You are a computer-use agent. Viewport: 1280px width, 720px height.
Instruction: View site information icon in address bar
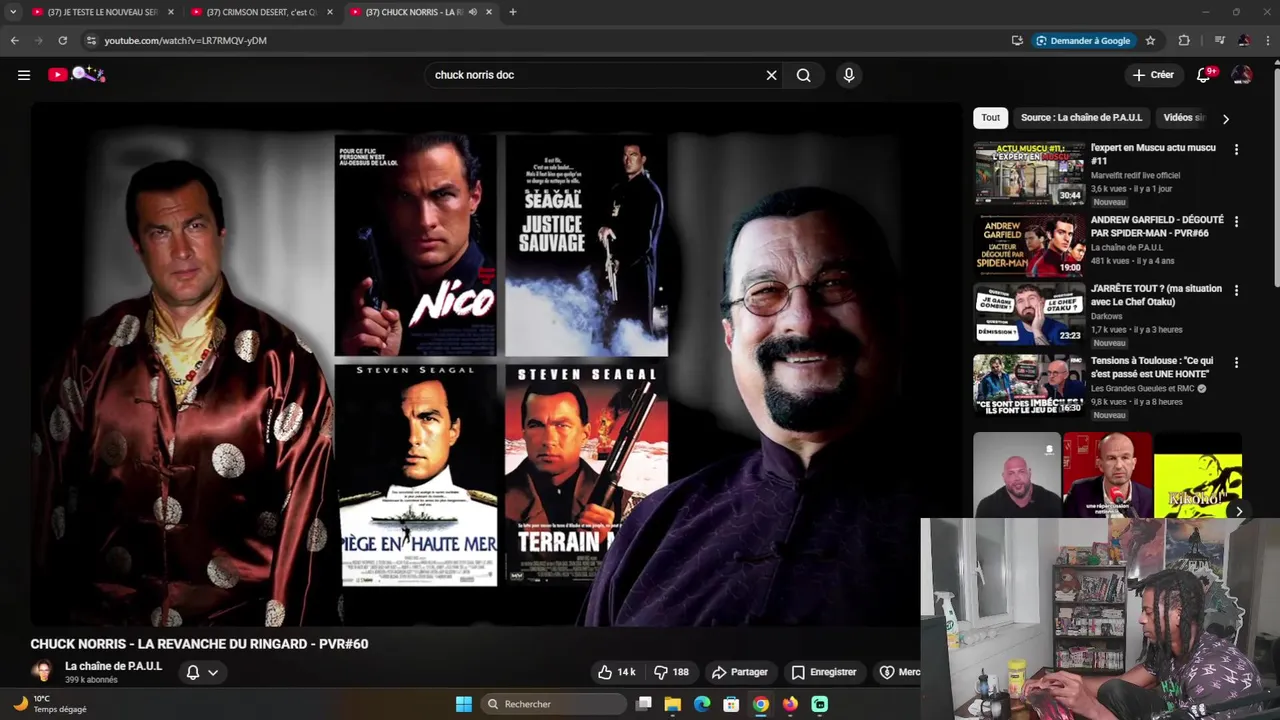pyautogui.click(x=91, y=41)
